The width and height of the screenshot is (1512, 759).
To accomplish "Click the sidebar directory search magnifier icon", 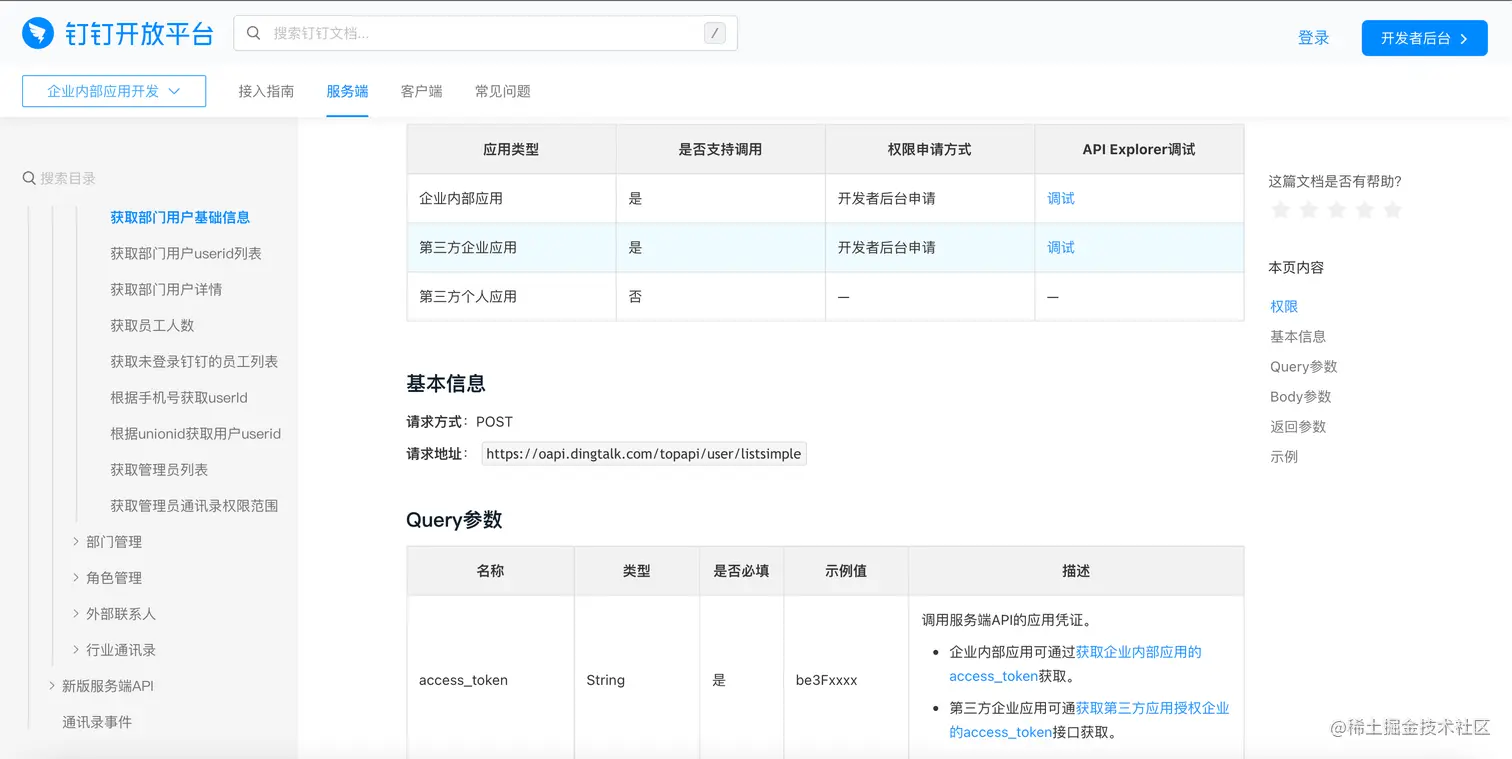I will [29, 178].
